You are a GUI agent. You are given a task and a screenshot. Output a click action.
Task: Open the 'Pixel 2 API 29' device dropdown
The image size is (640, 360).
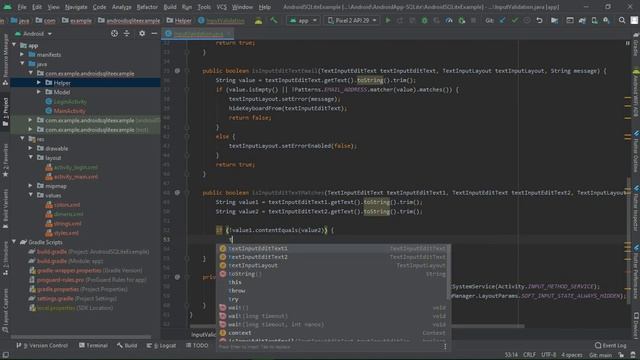(352, 20)
